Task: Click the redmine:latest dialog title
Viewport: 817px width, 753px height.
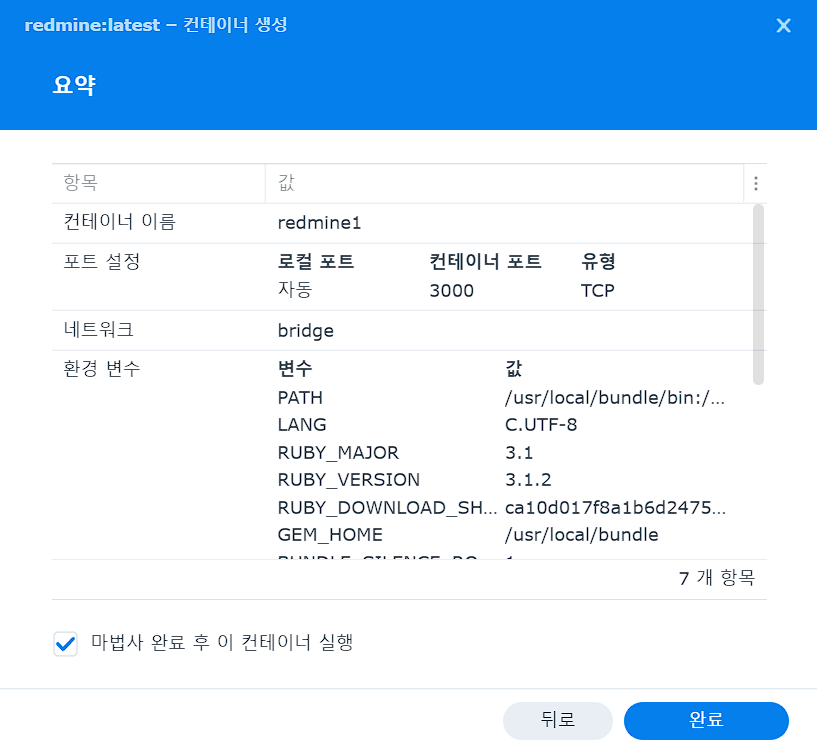Action: click(156, 24)
